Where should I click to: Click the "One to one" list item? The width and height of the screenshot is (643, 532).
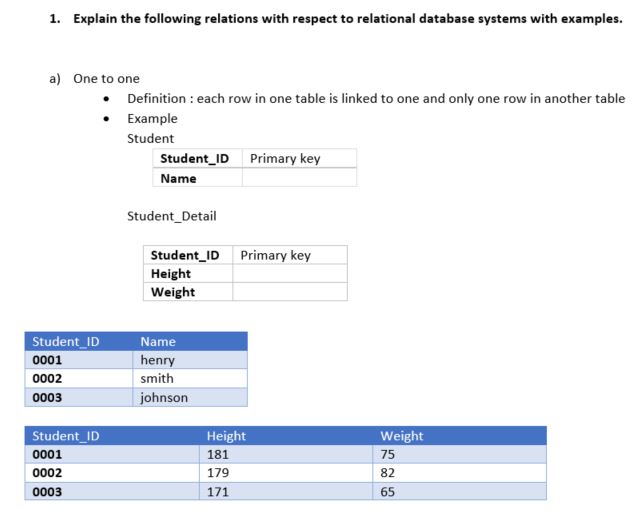pos(106,78)
